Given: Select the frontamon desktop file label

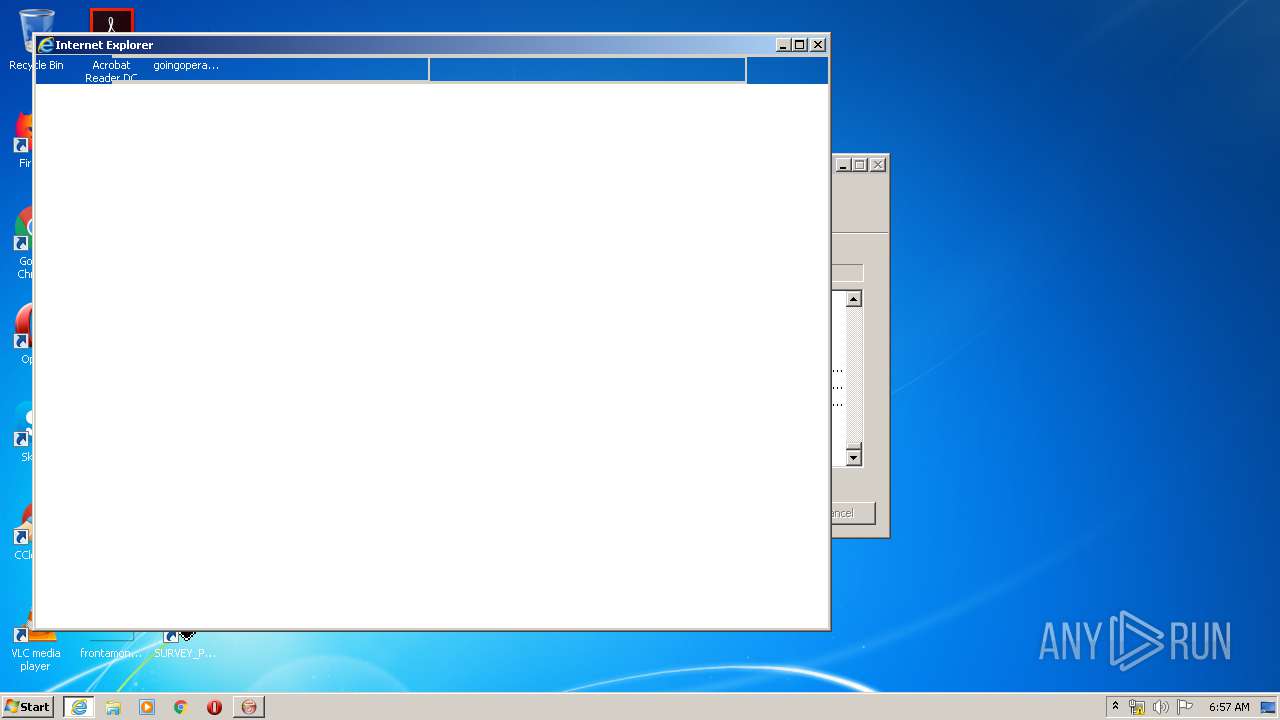Looking at the screenshot, I should (x=110, y=654).
